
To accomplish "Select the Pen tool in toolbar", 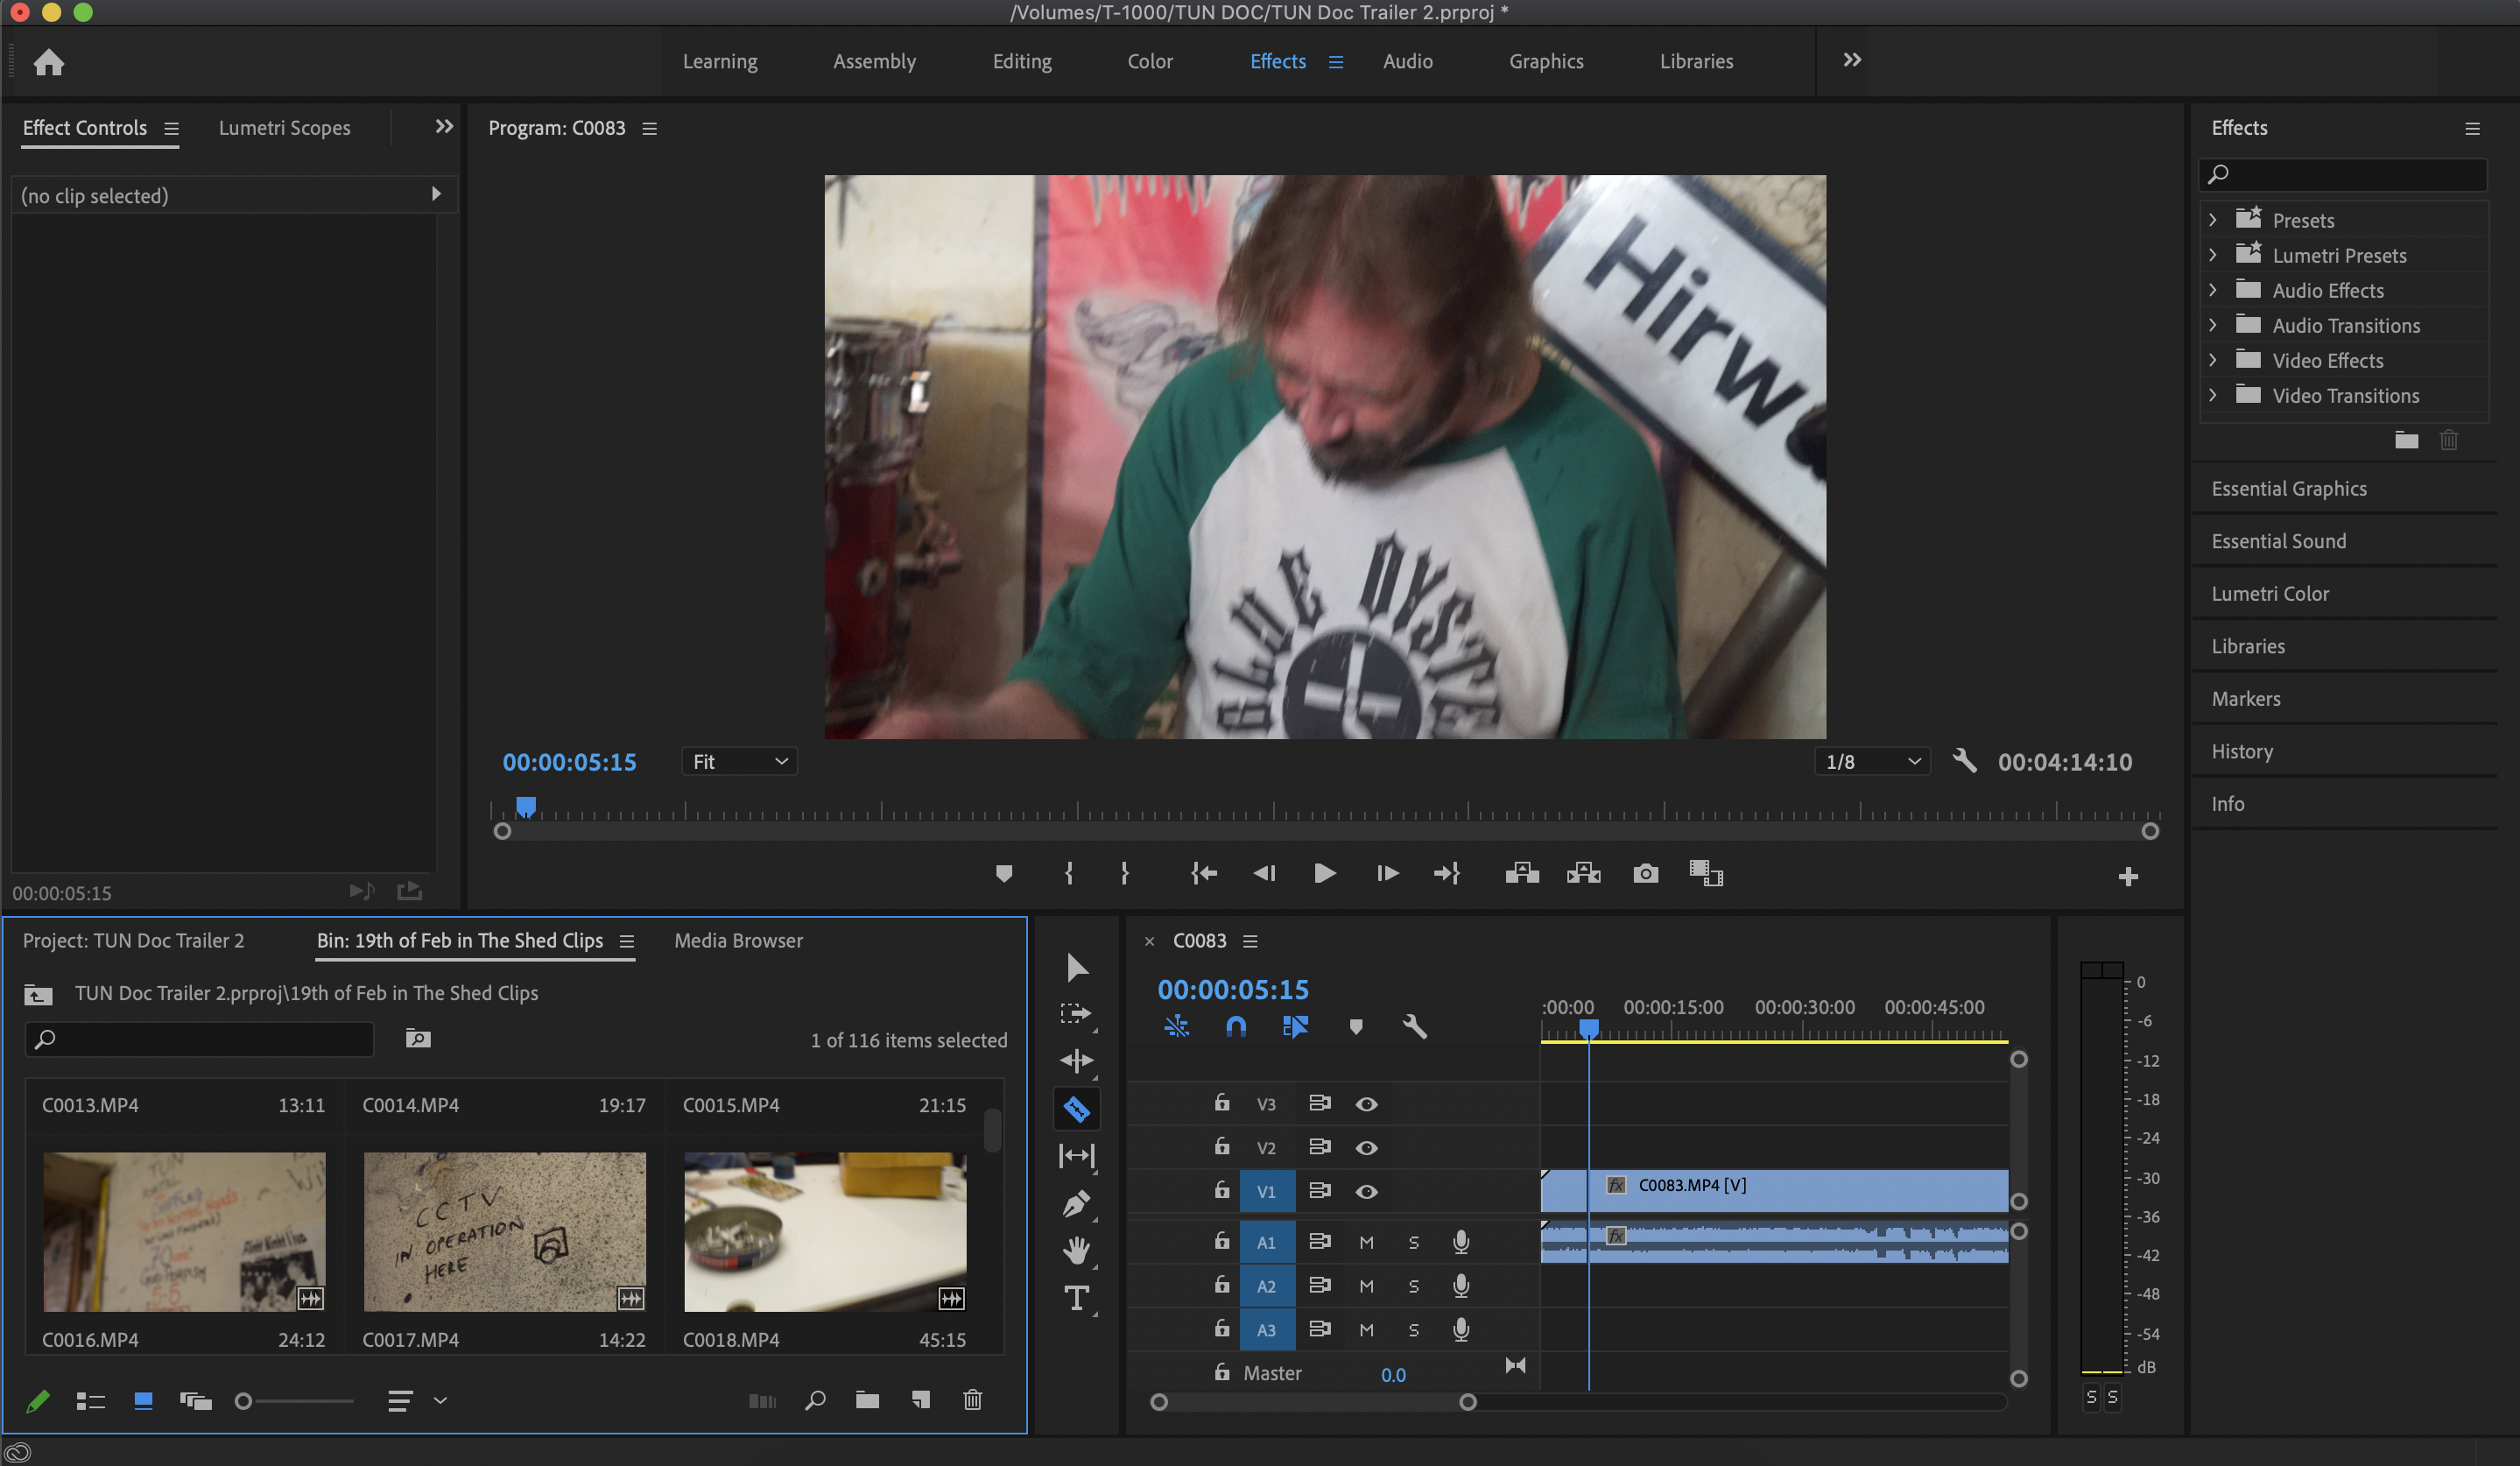I will 1076,1203.
